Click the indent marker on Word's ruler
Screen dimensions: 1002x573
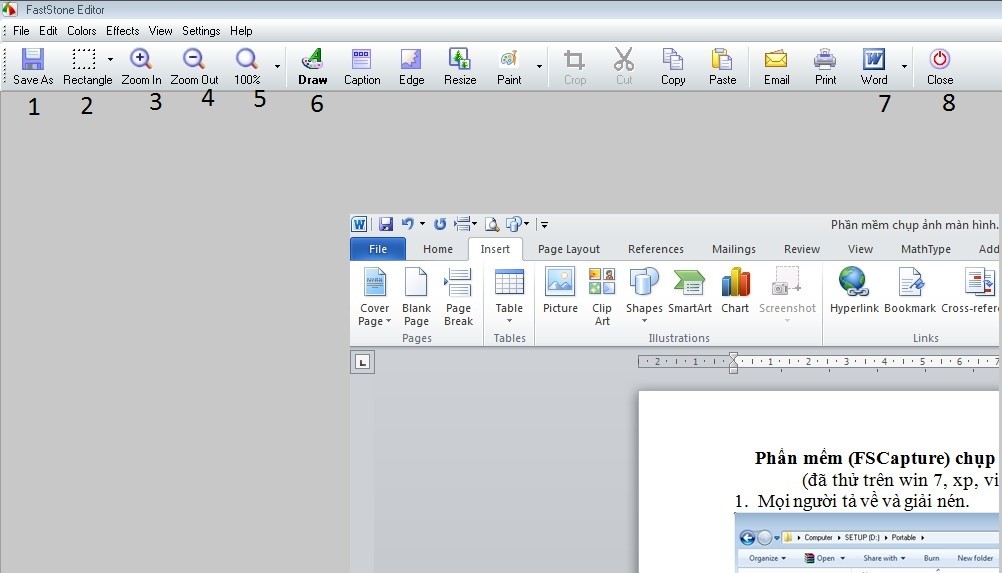pyautogui.click(x=733, y=363)
